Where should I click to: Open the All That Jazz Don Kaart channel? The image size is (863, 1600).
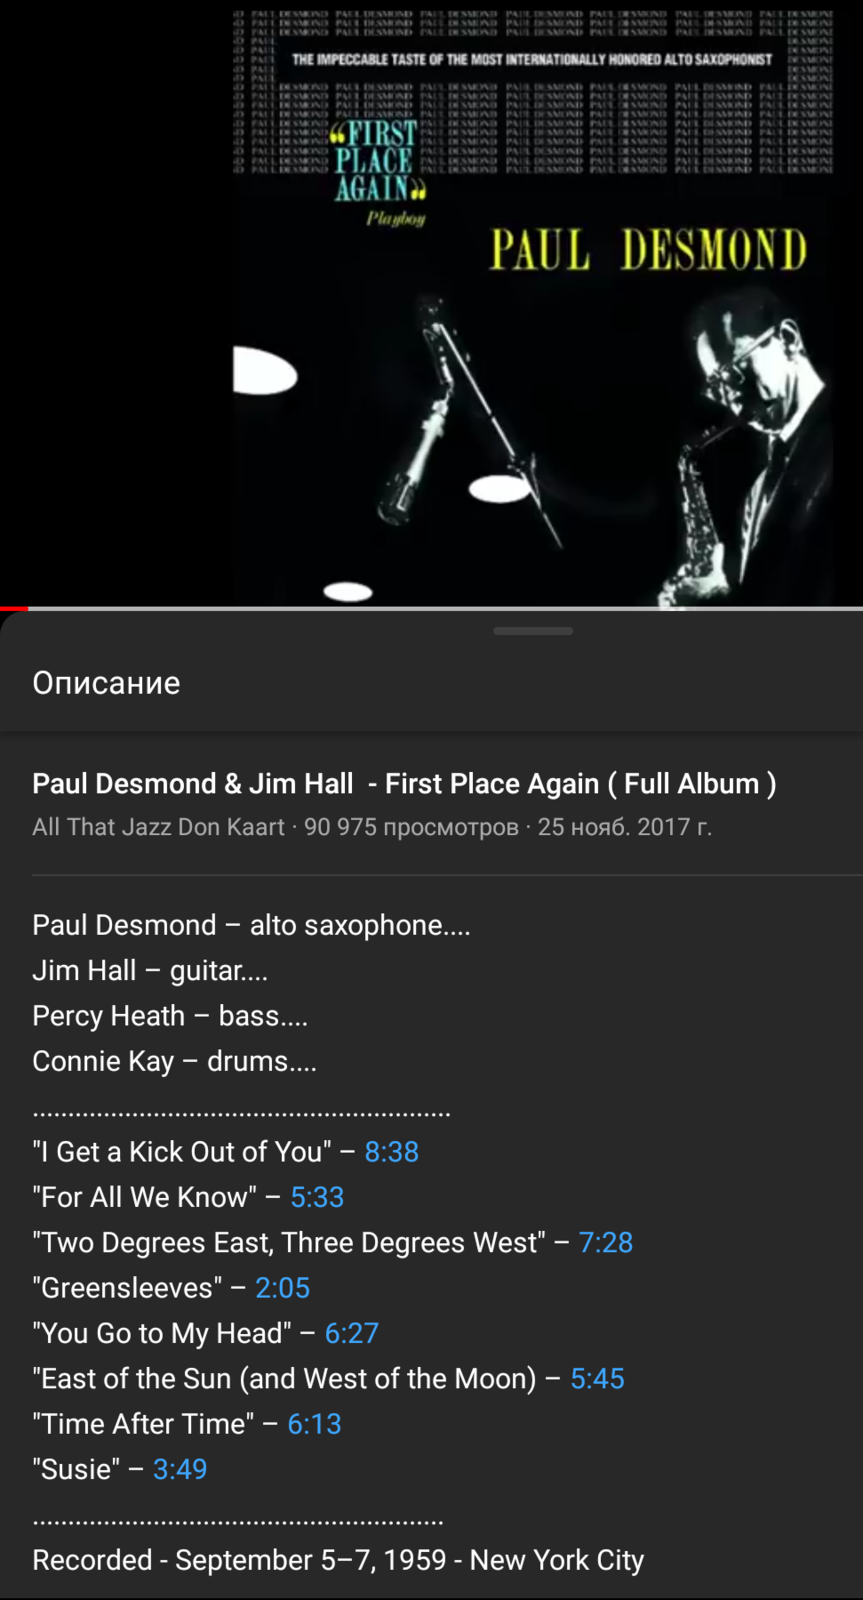click(158, 827)
